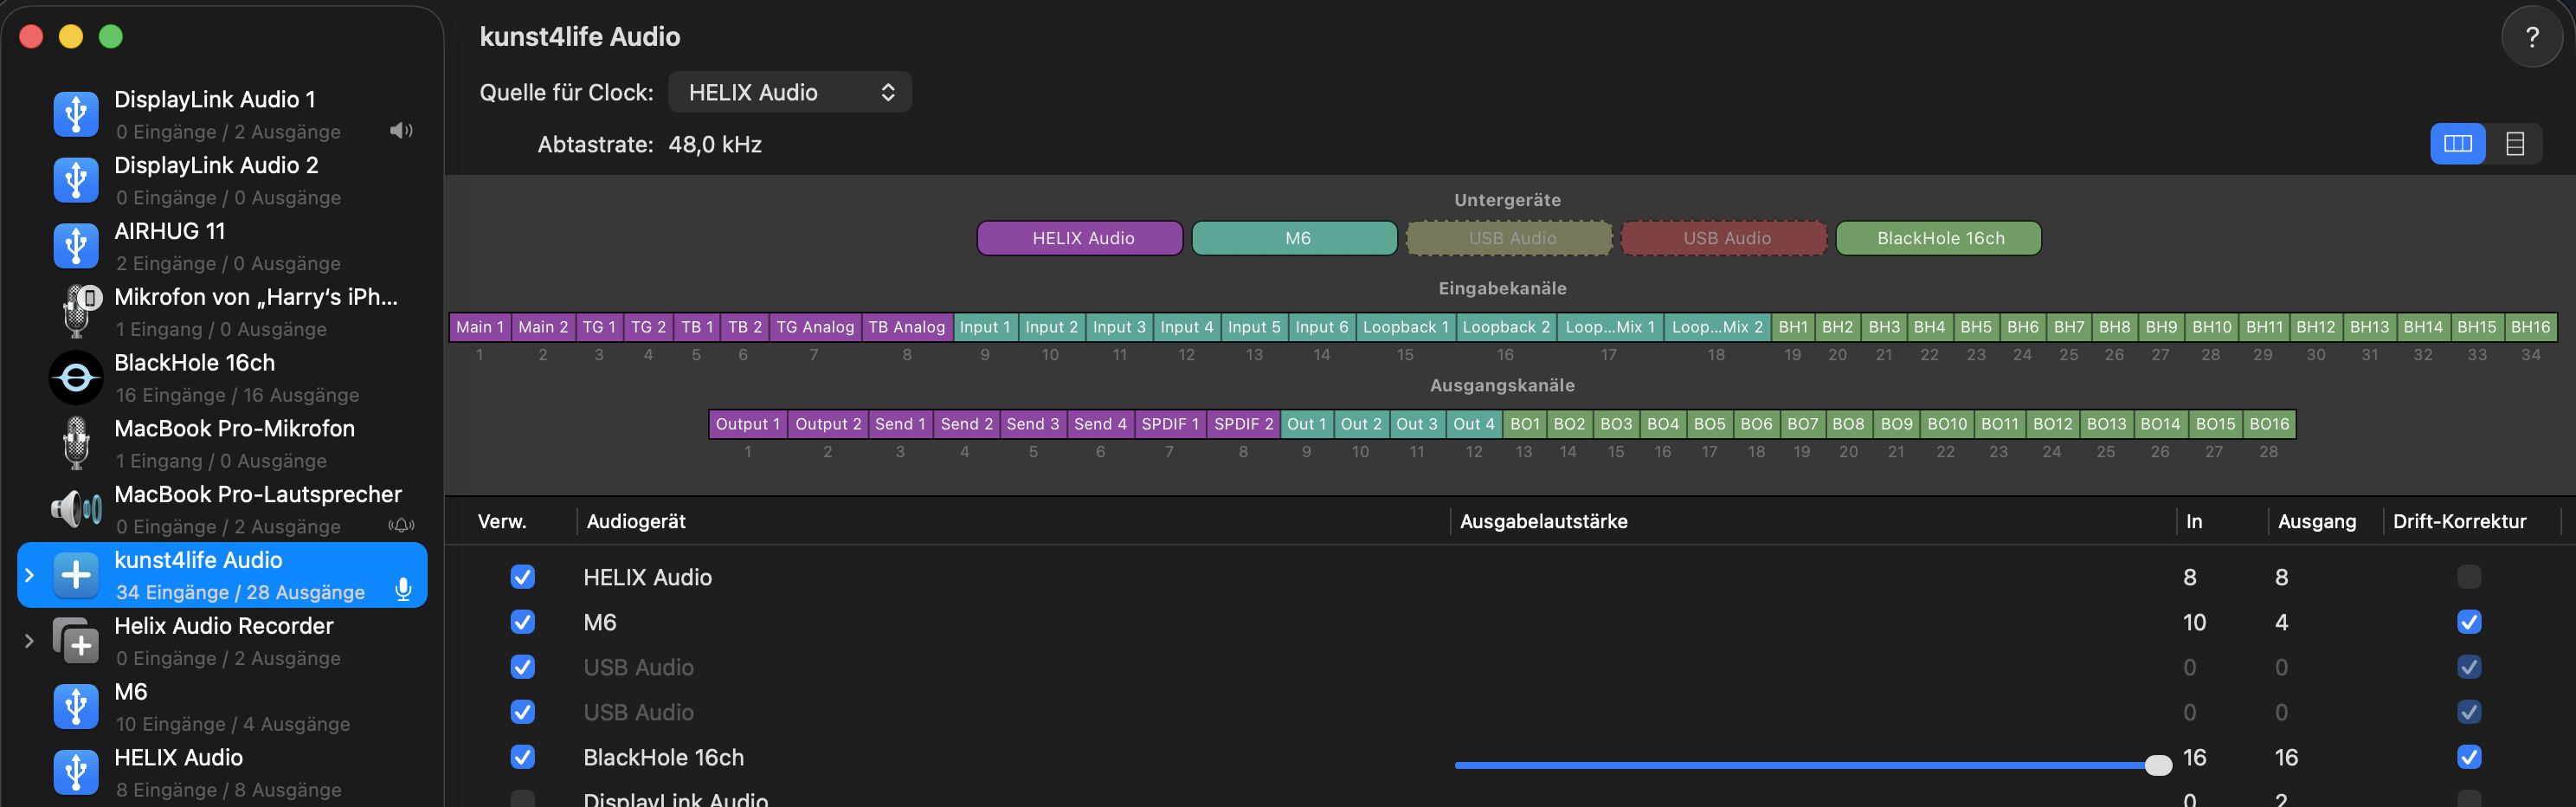
Task: Click the MacBook Pro-Mikrofon microphone icon
Action: click(x=76, y=443)
